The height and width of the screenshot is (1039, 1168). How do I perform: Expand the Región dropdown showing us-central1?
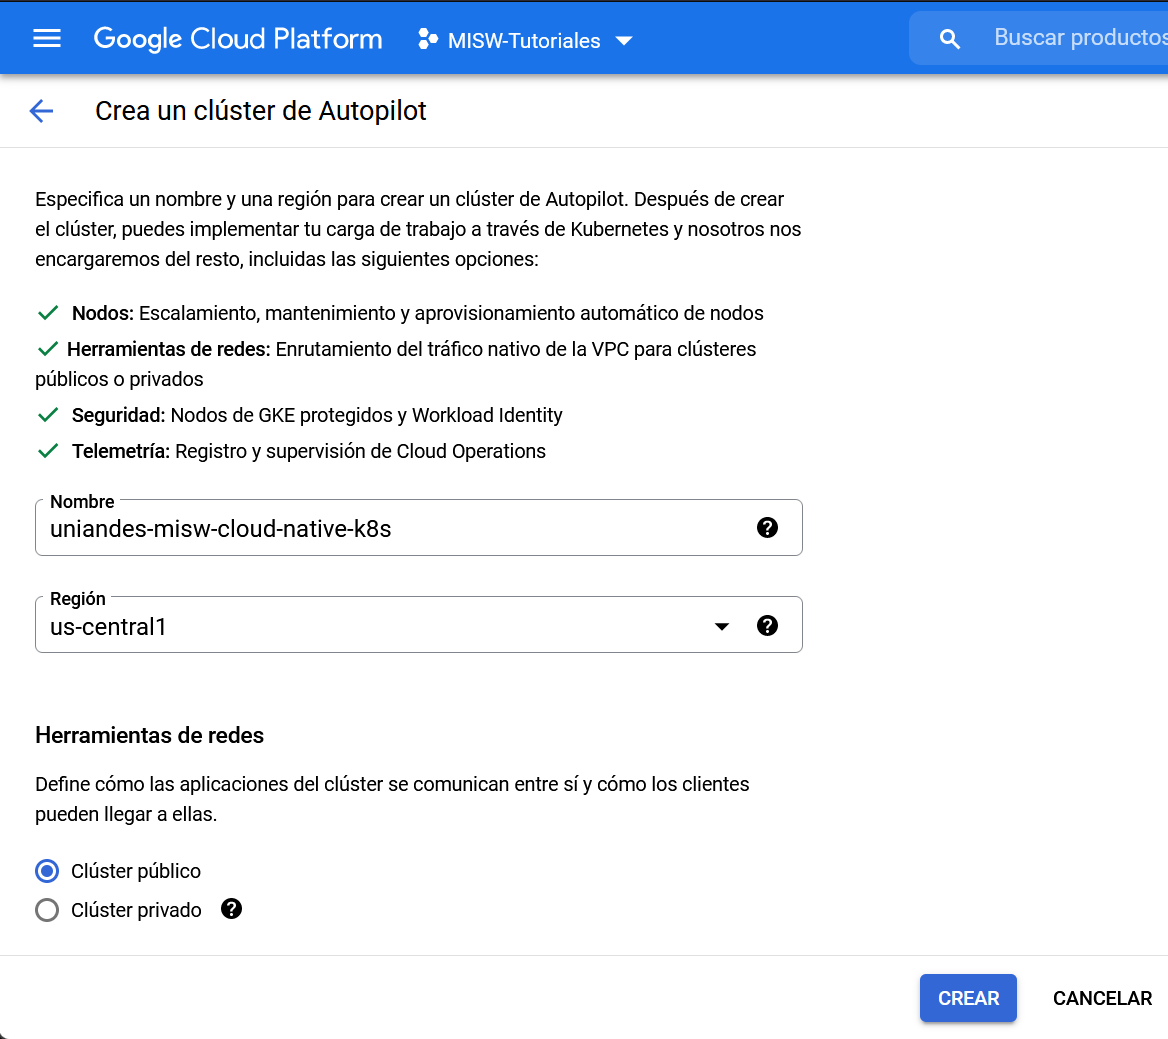coord(722,626)
